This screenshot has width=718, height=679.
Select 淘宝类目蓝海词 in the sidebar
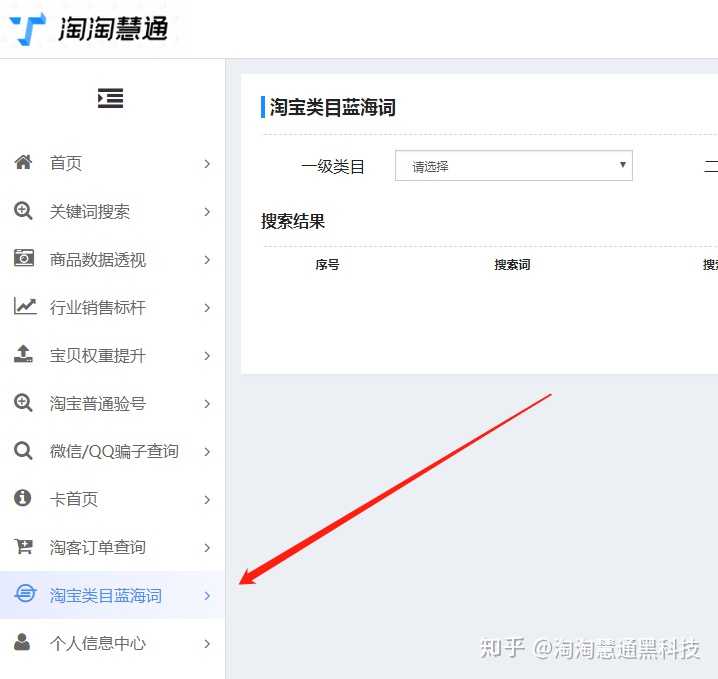112,595
